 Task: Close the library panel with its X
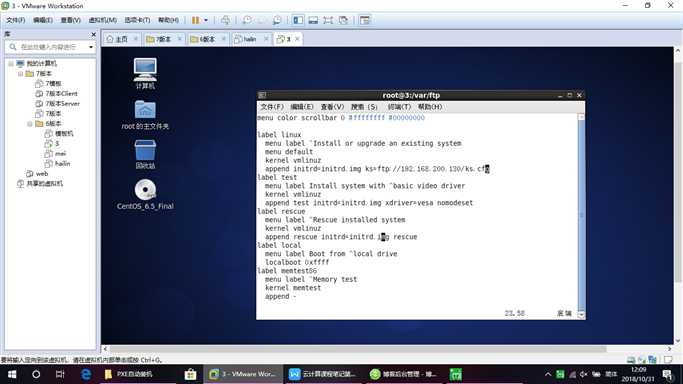93,34
